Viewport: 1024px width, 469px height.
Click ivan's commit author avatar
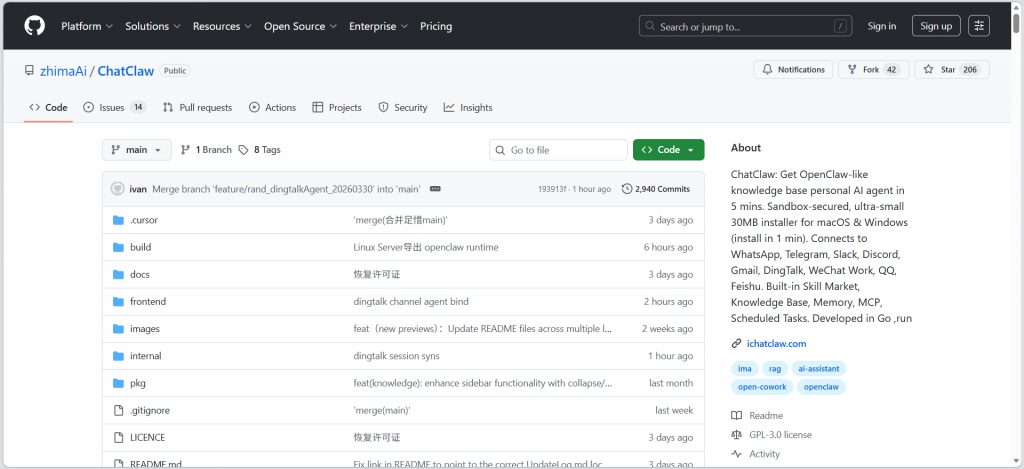click(118, 189)
